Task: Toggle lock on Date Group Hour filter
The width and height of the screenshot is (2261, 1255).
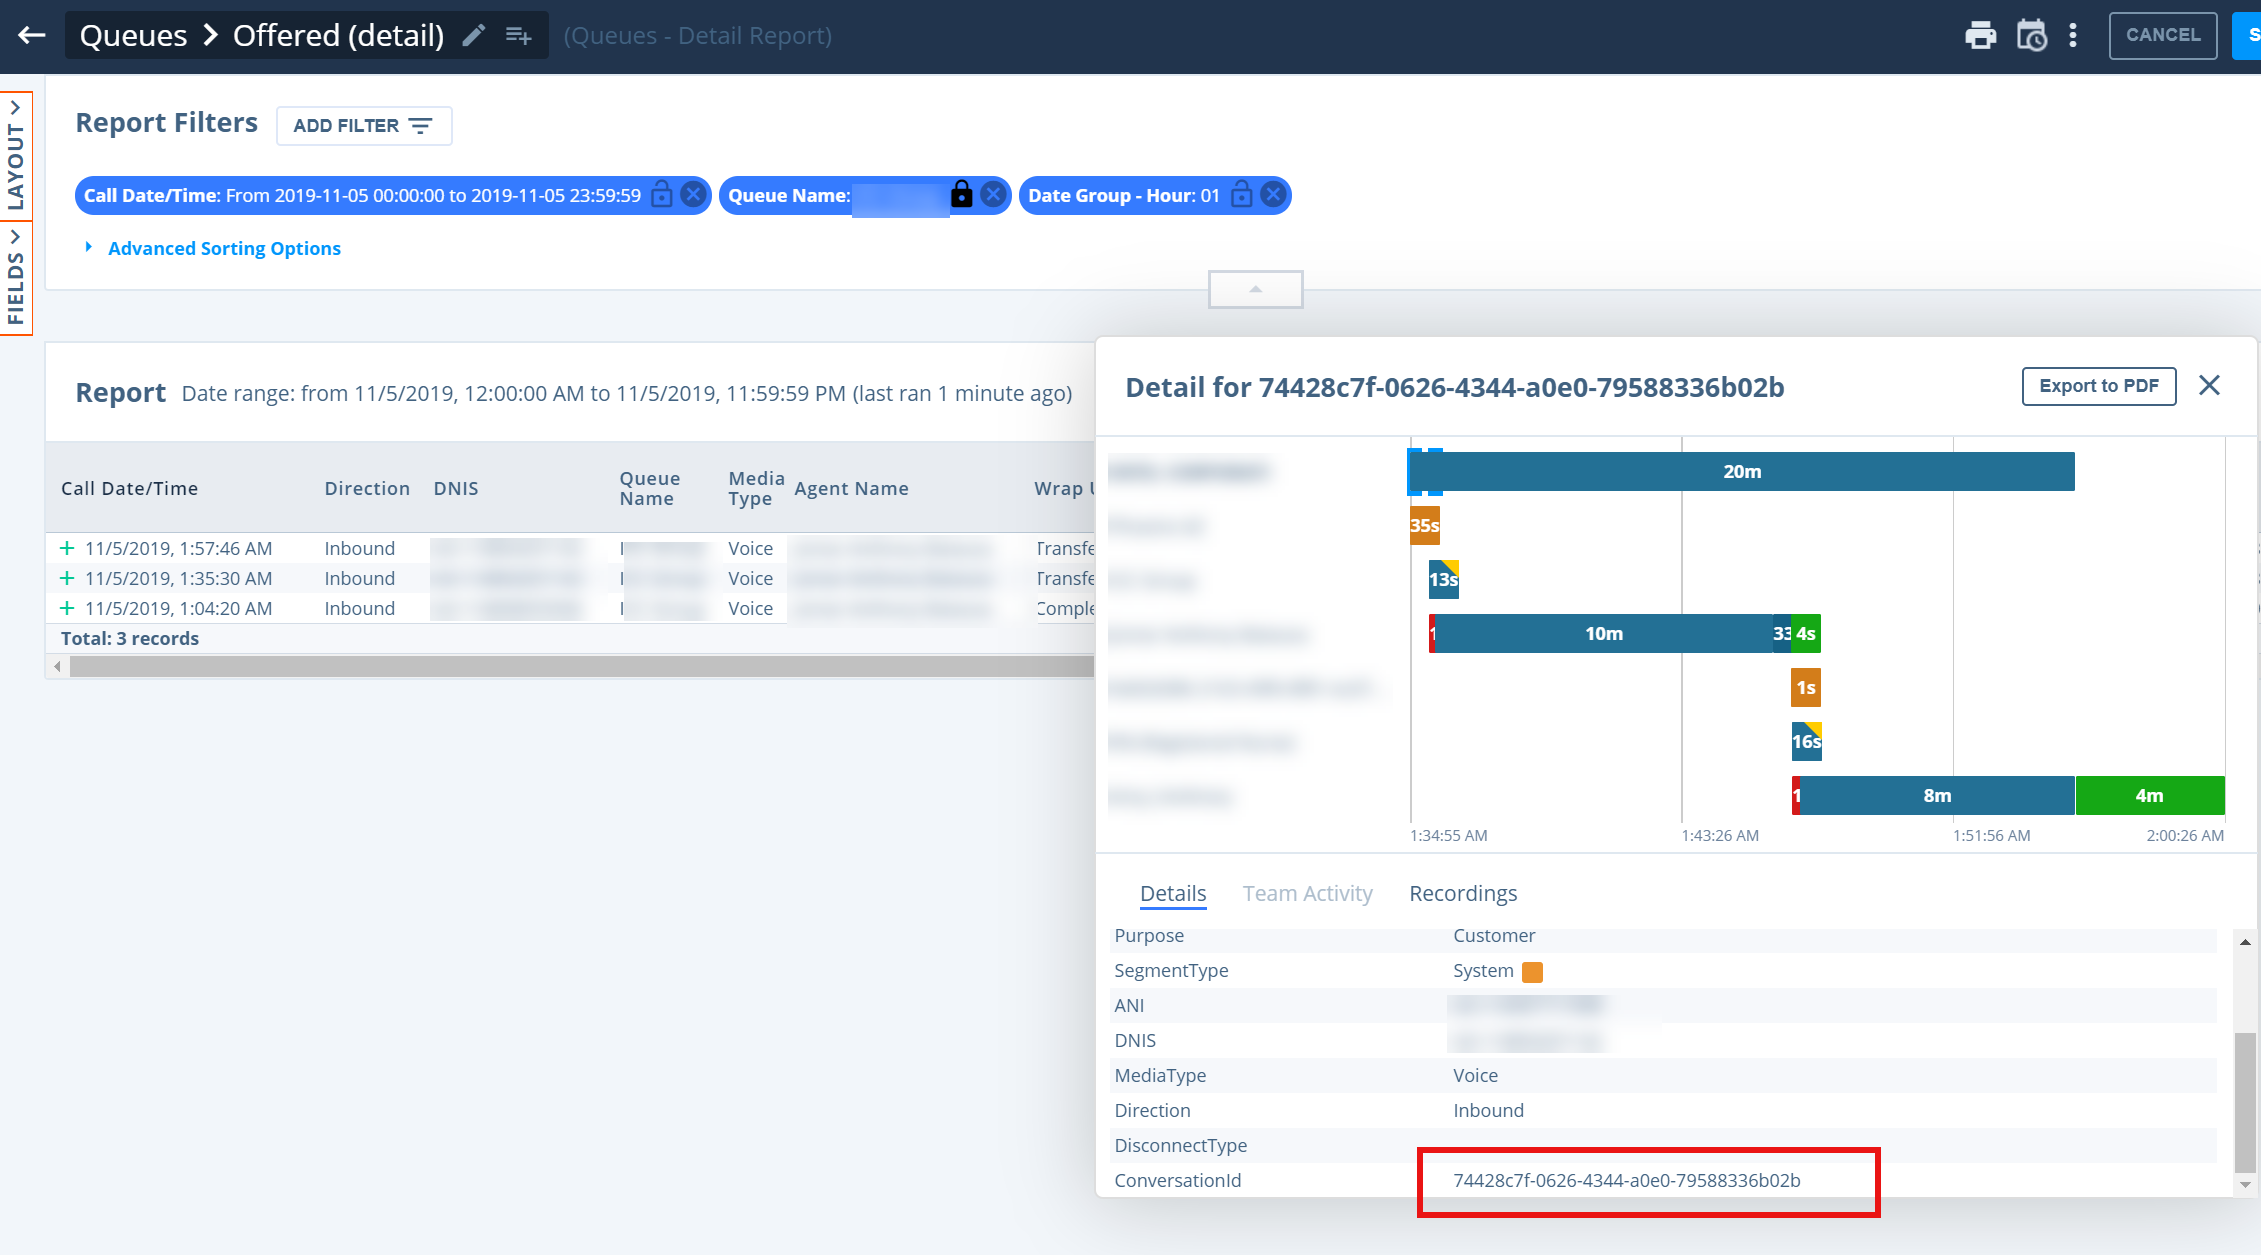Action: [1241, 194]
